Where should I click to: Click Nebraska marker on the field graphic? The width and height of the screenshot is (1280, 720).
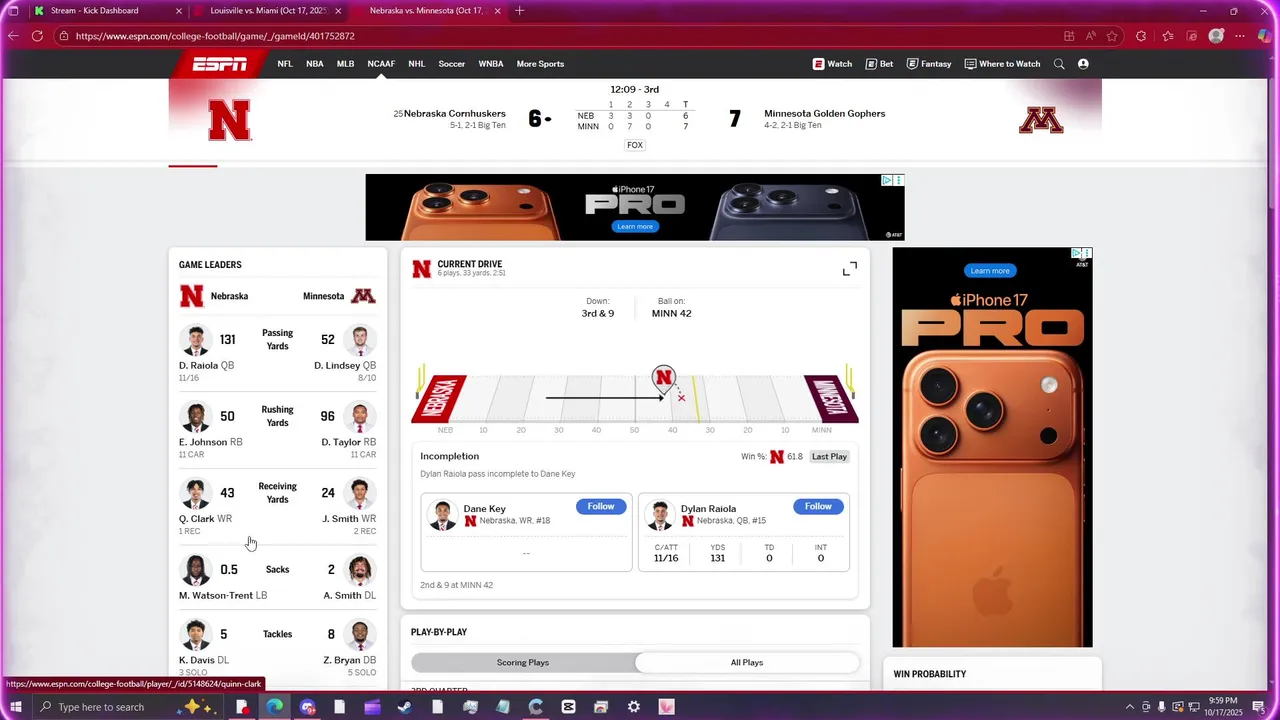pos(663,378)
